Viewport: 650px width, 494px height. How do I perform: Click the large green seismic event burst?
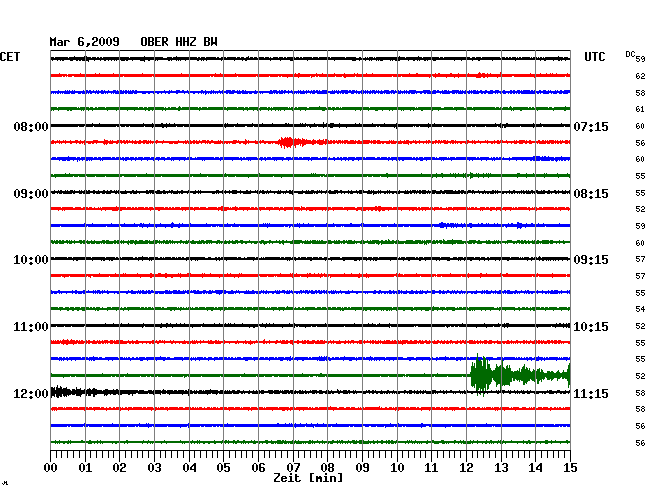pyautogui.click(x=520, y=375)
